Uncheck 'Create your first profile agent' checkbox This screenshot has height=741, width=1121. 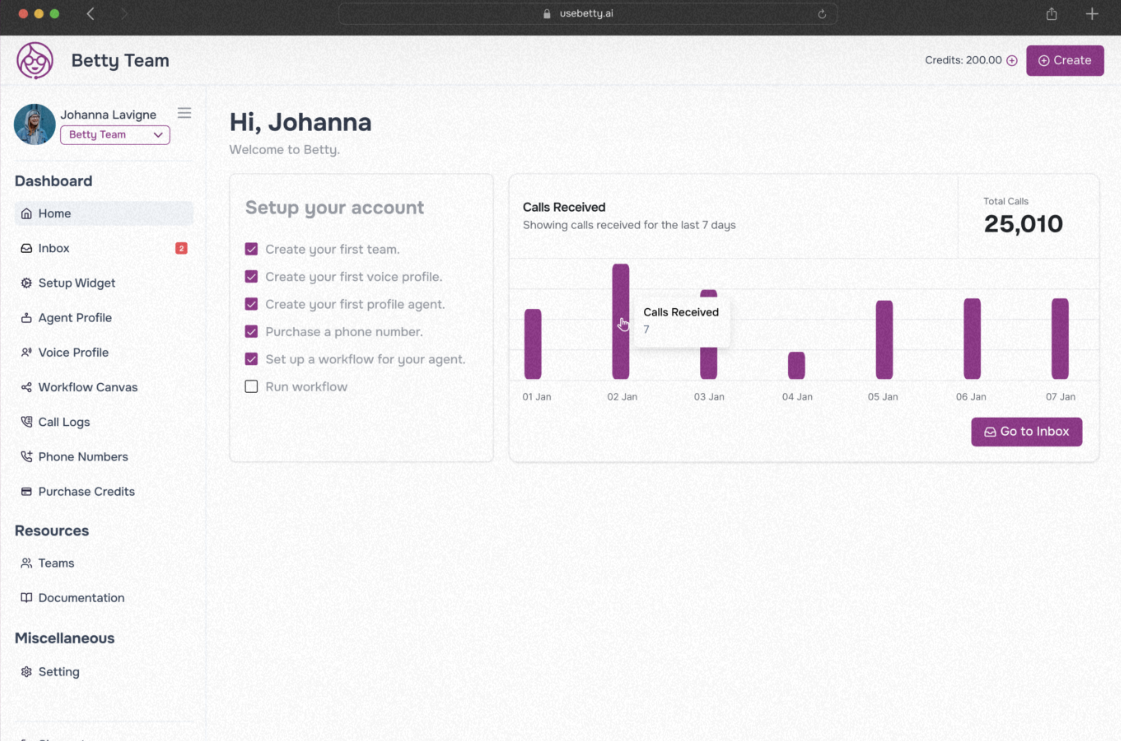pyautogui.click(x=251, y=304)
